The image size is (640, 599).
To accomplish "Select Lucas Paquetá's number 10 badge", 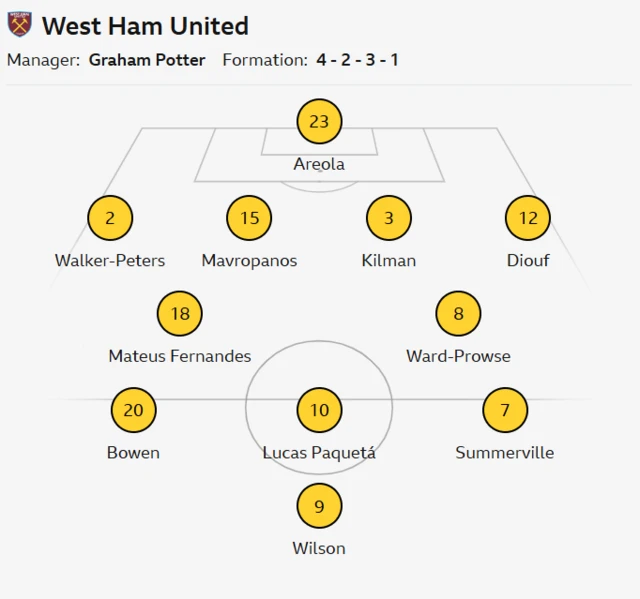I will [x=319, y=410].
